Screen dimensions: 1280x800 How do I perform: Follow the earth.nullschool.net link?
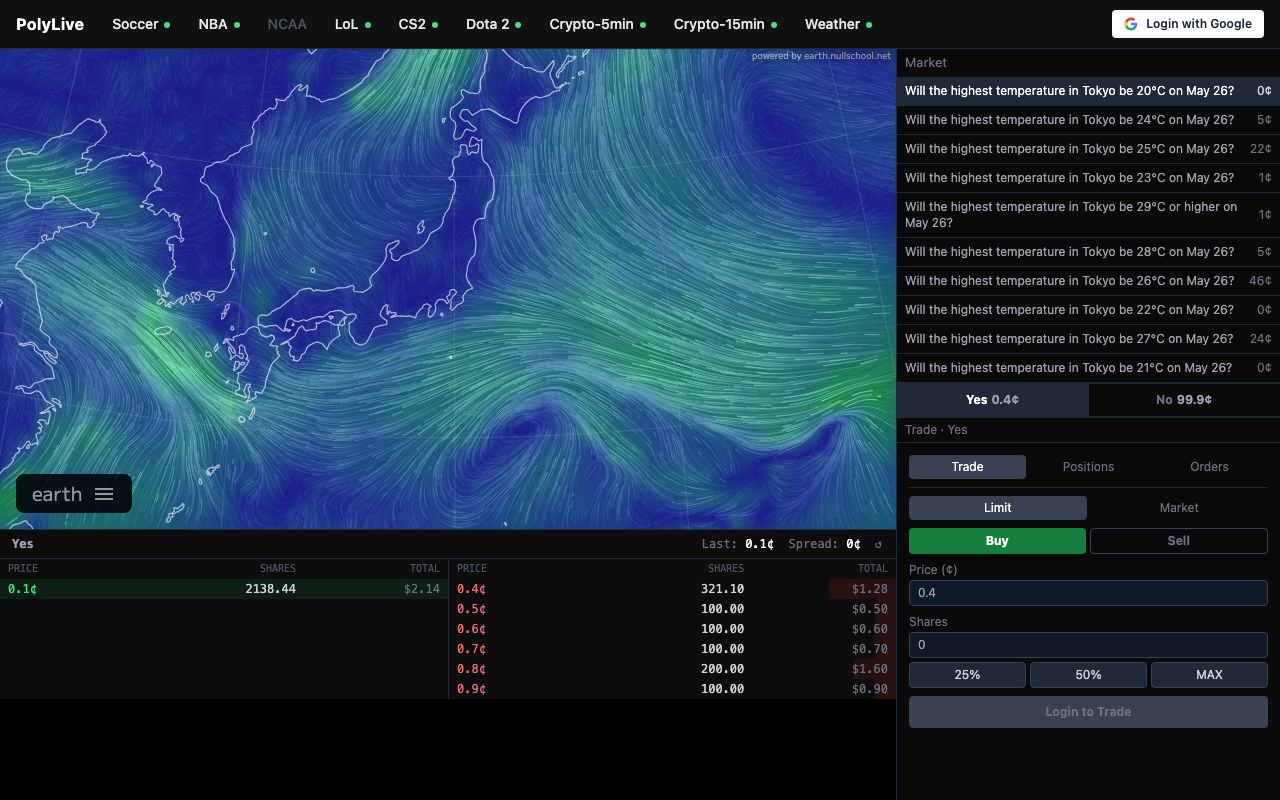coord(847,56)
